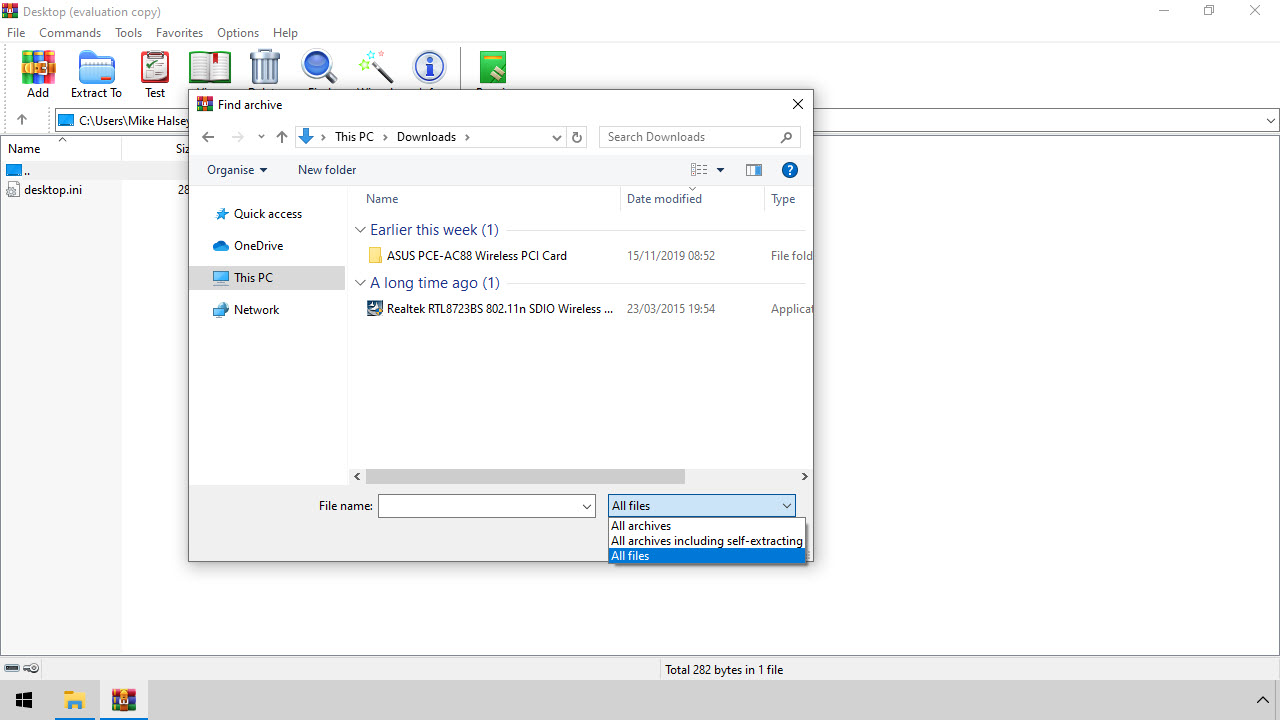Open the Help menu
The image size is (1280, 720).
285,33
